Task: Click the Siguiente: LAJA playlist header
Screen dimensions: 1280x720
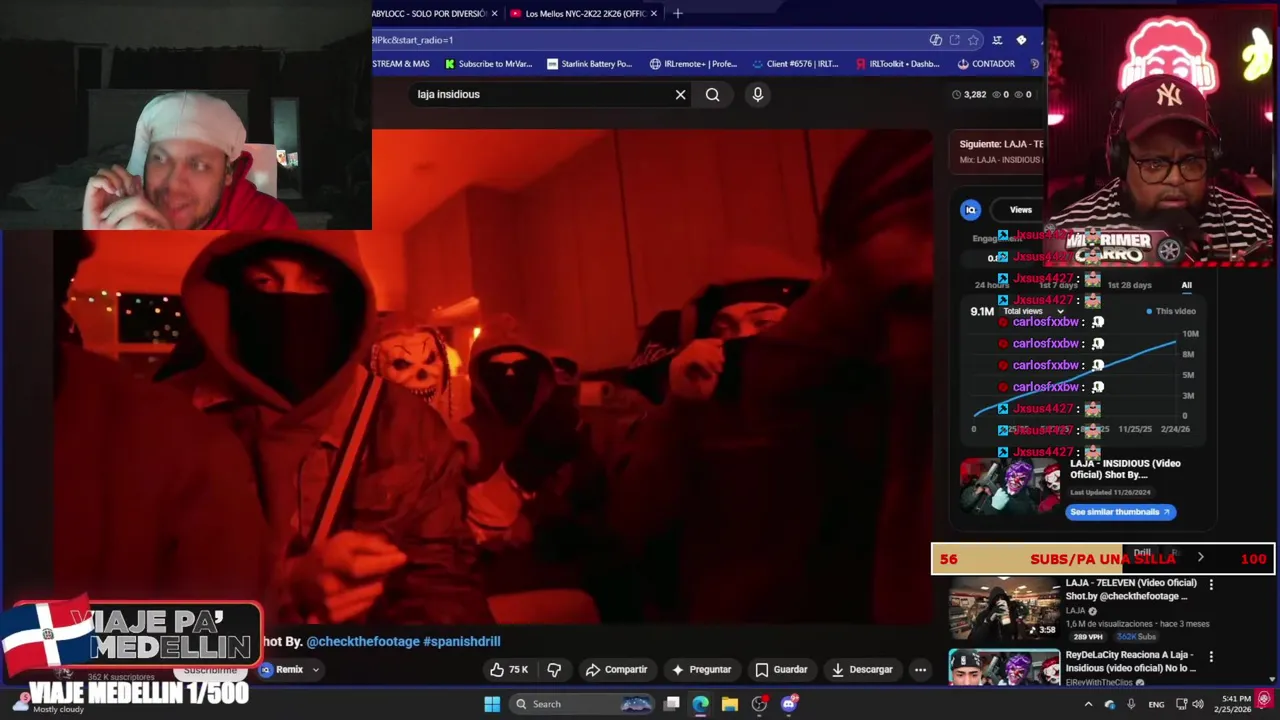Action: (x=1001, y=144)
